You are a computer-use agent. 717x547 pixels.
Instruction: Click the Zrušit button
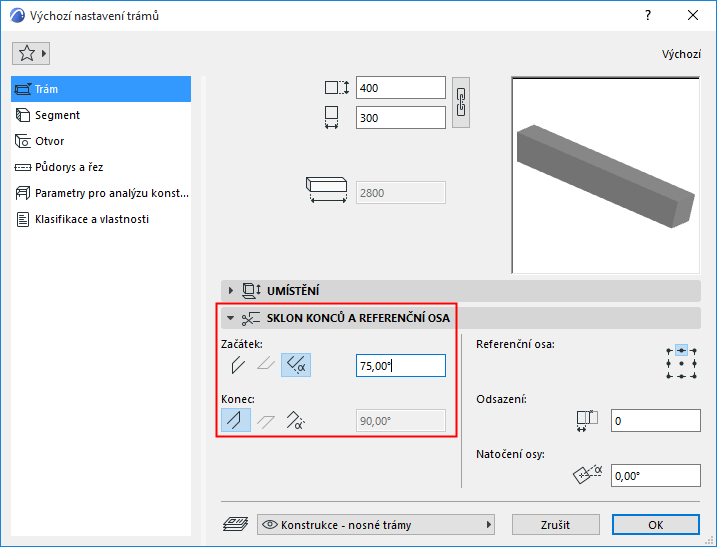point(556,525)
